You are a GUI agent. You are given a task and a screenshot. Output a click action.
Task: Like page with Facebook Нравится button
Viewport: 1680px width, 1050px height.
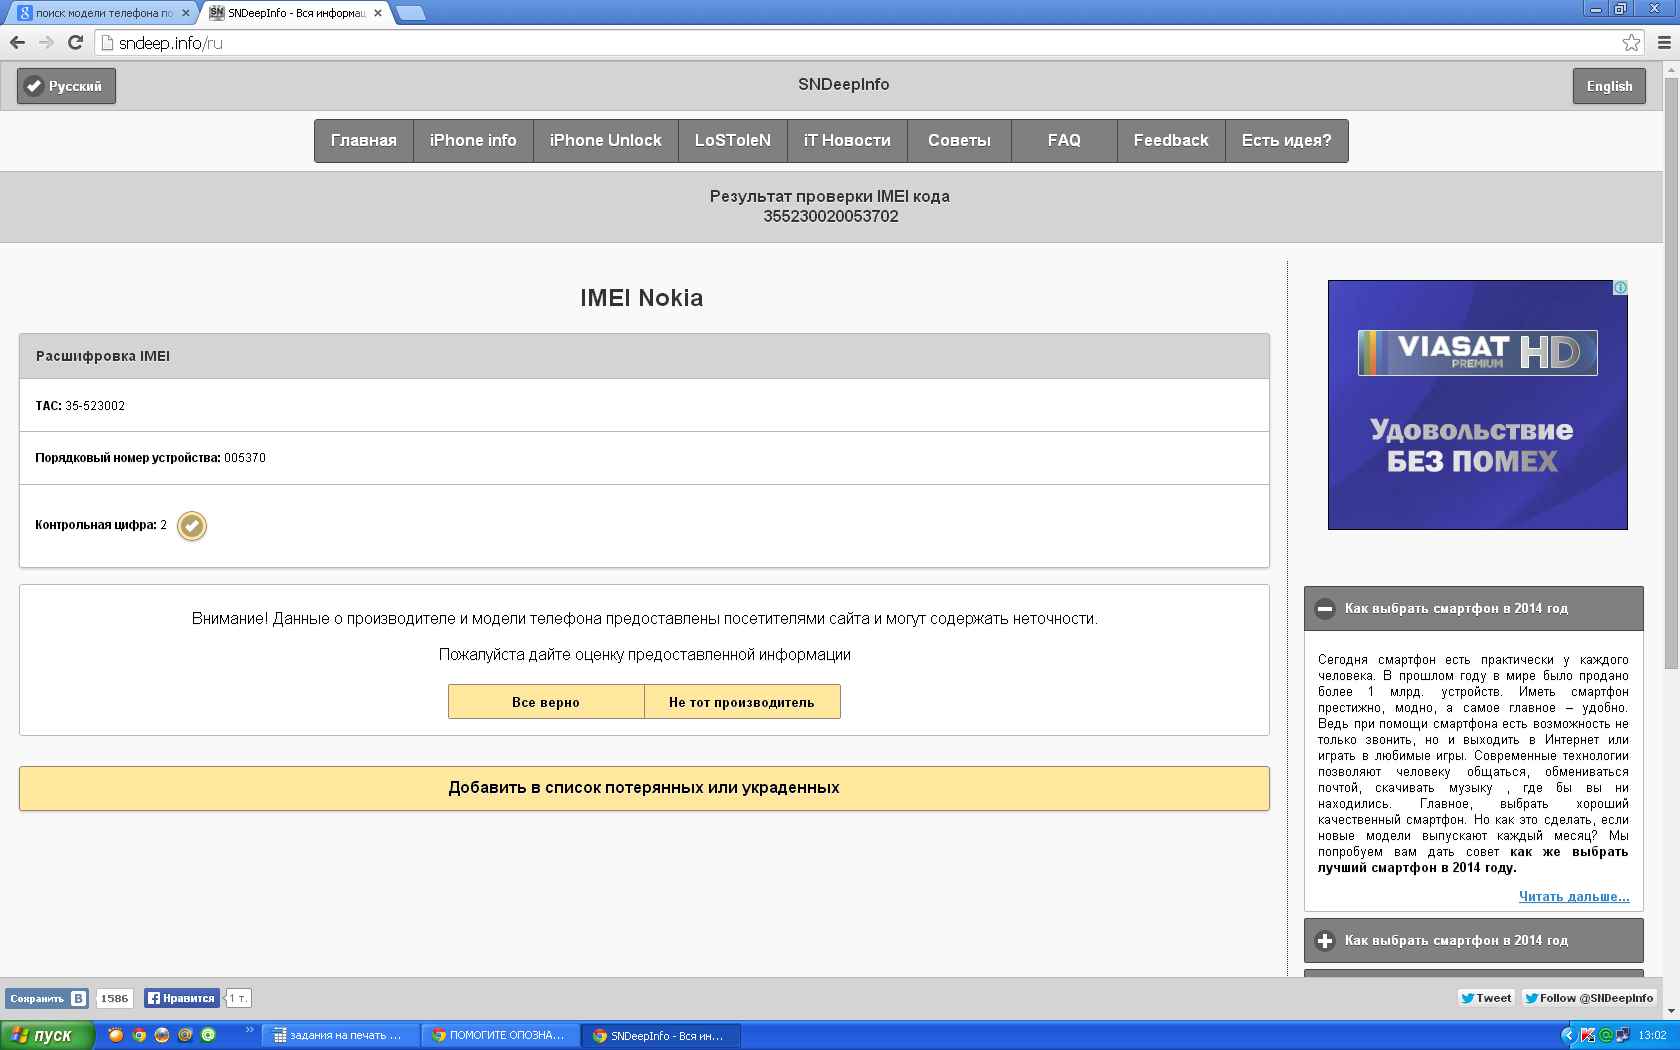[182, 998]
